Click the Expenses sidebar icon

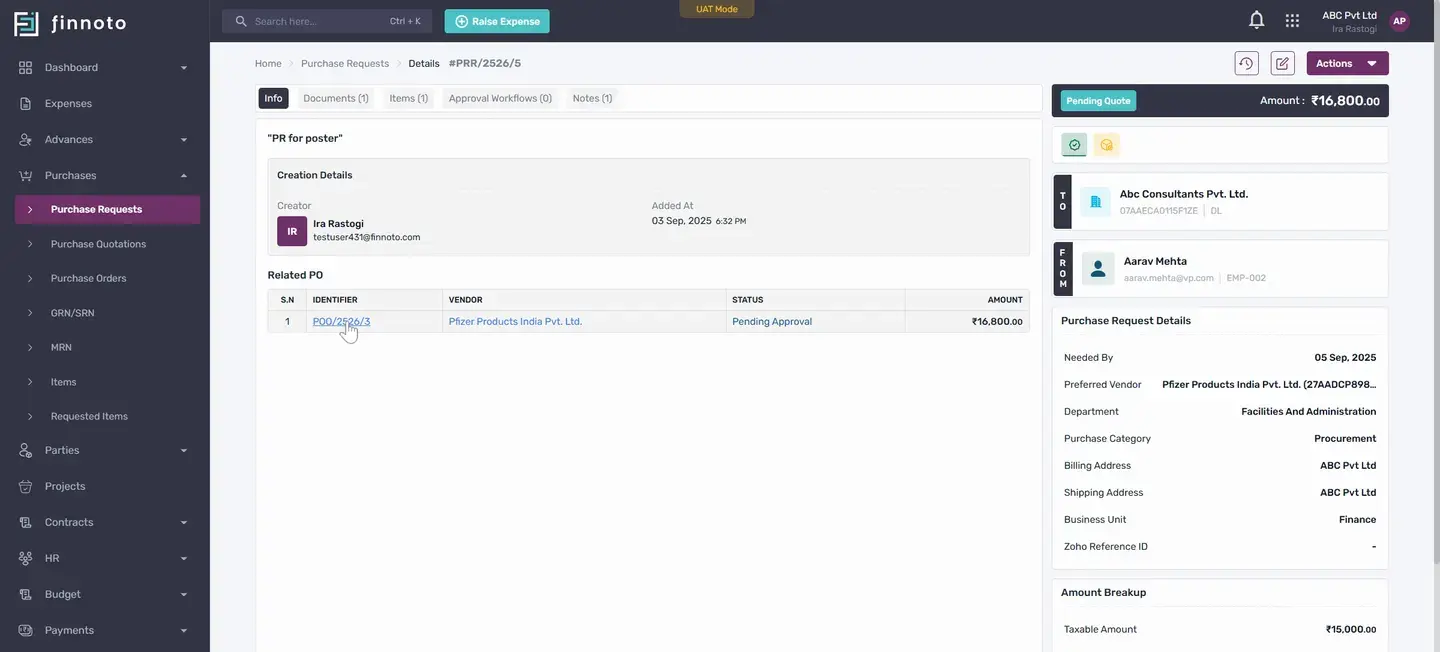(26, 103)
